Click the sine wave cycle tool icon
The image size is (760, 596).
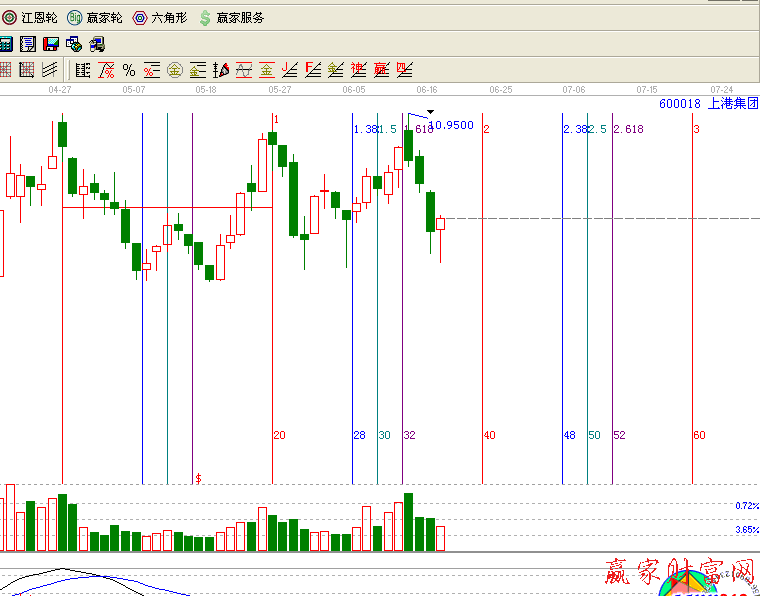(x=244, y=70)
